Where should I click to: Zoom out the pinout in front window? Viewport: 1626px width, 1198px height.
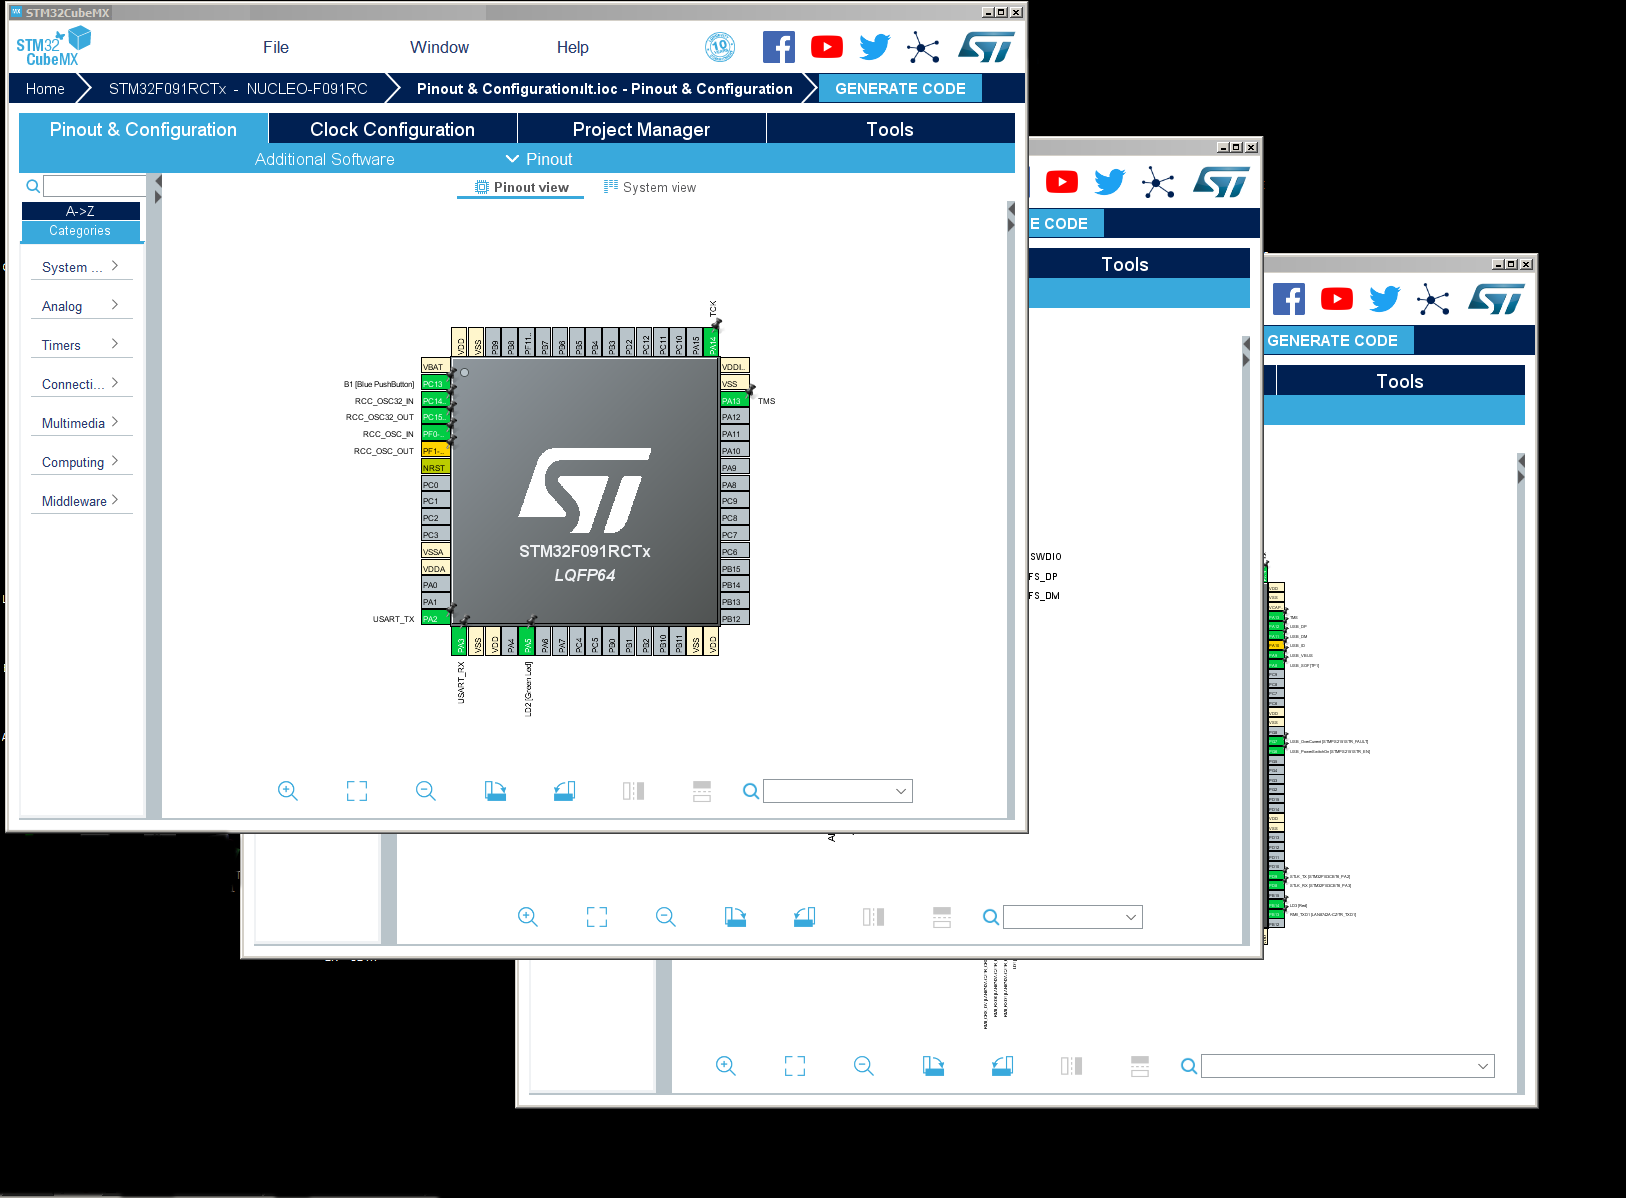[x=425, y=791]
